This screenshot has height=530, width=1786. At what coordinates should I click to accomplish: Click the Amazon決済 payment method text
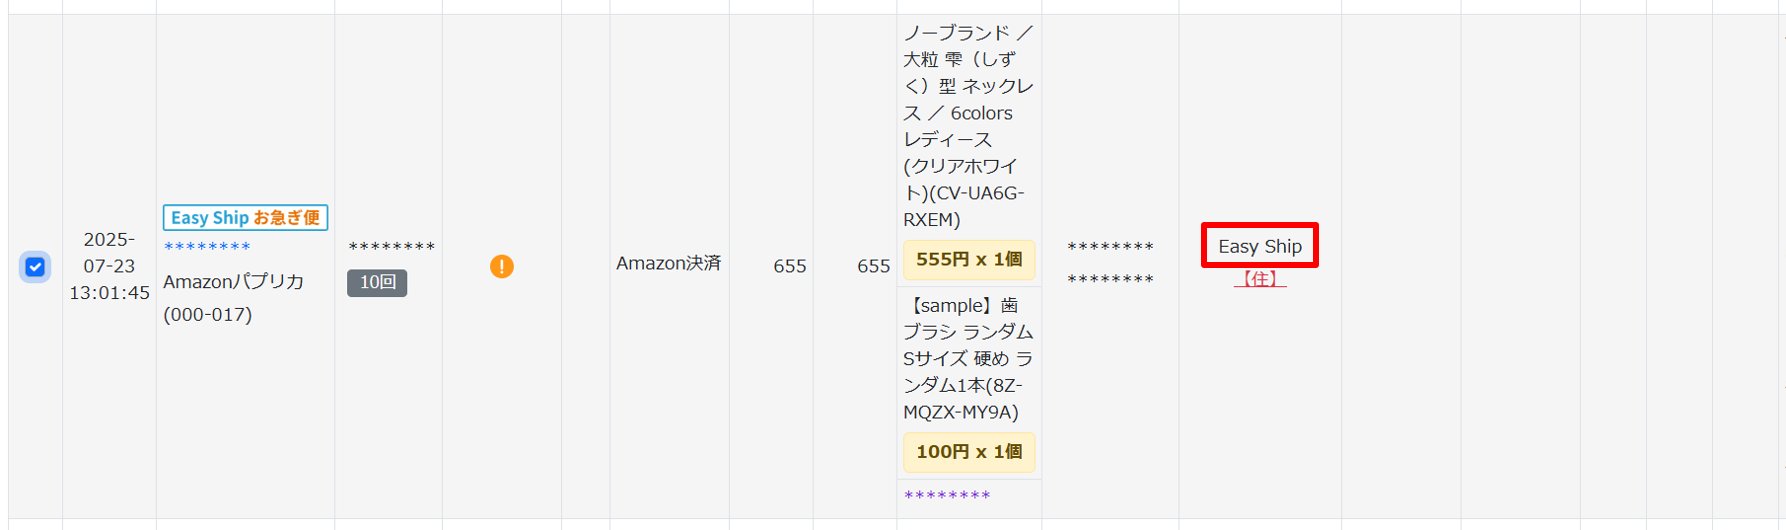point(668,263)
